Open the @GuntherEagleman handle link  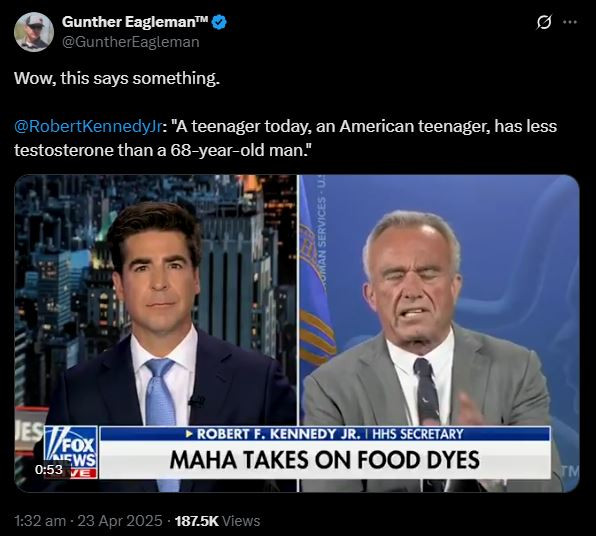(130, 42)
